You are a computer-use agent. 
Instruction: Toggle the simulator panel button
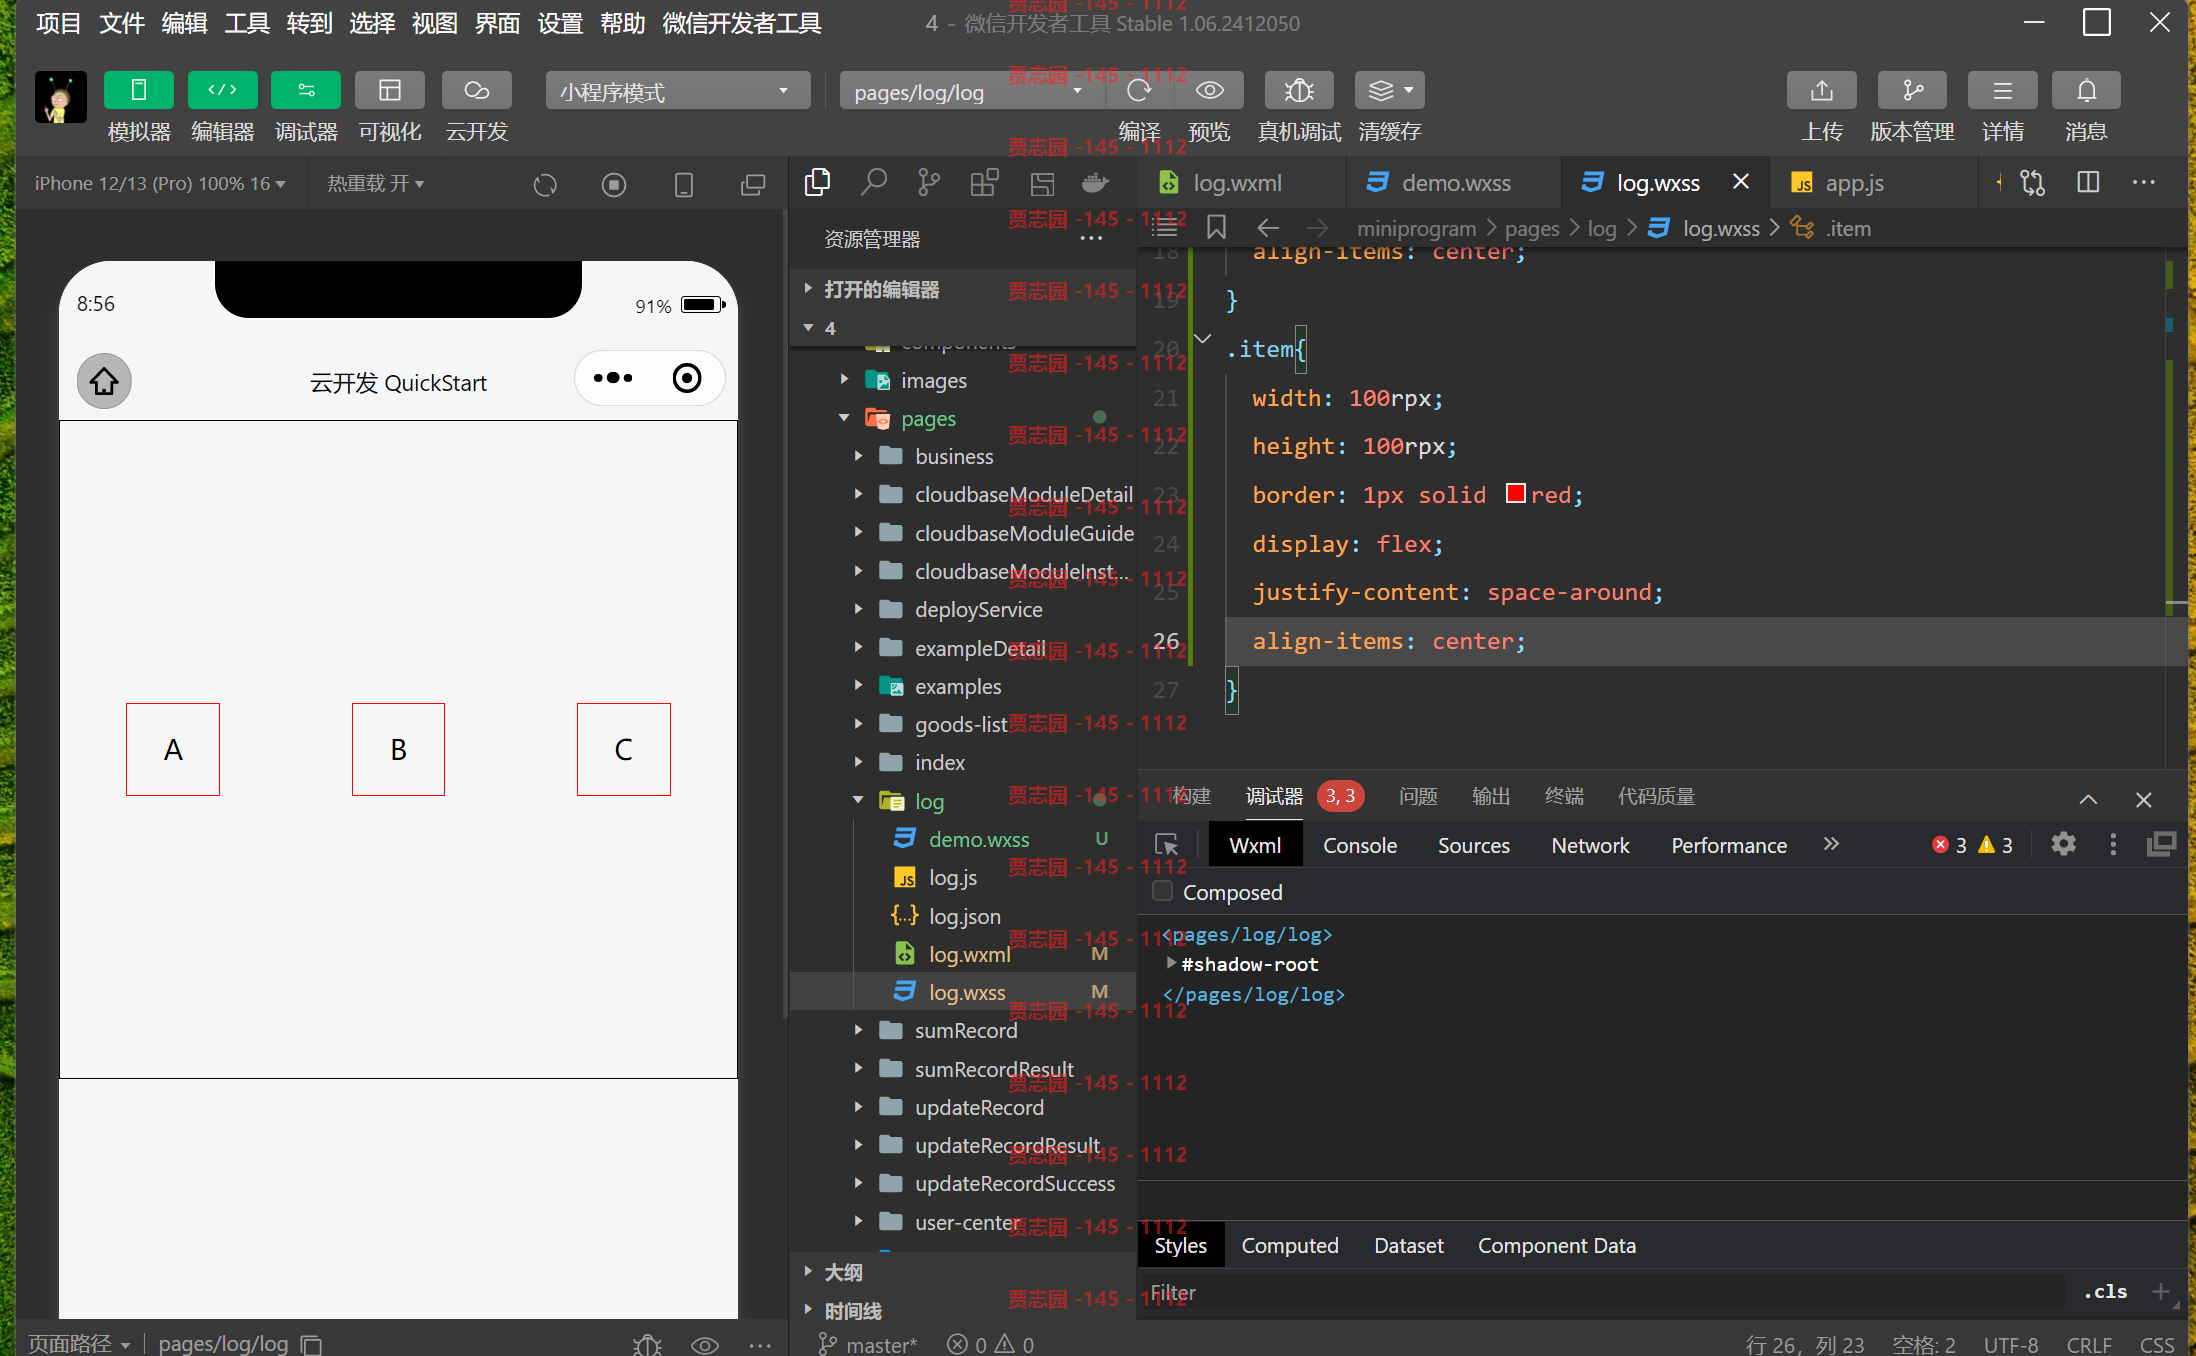click(x=138, y=91)
